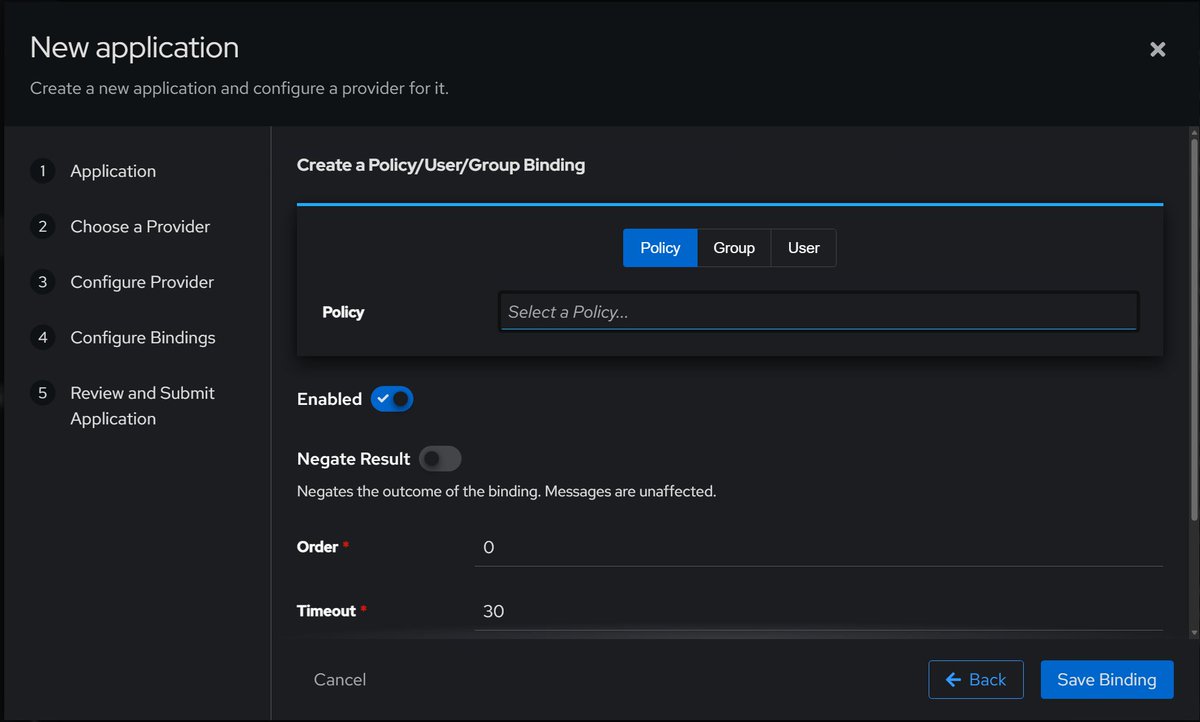The height and width of the screenshot is (722, 1200).
Task: Click the Enabled label text
Action: [329, 399]
